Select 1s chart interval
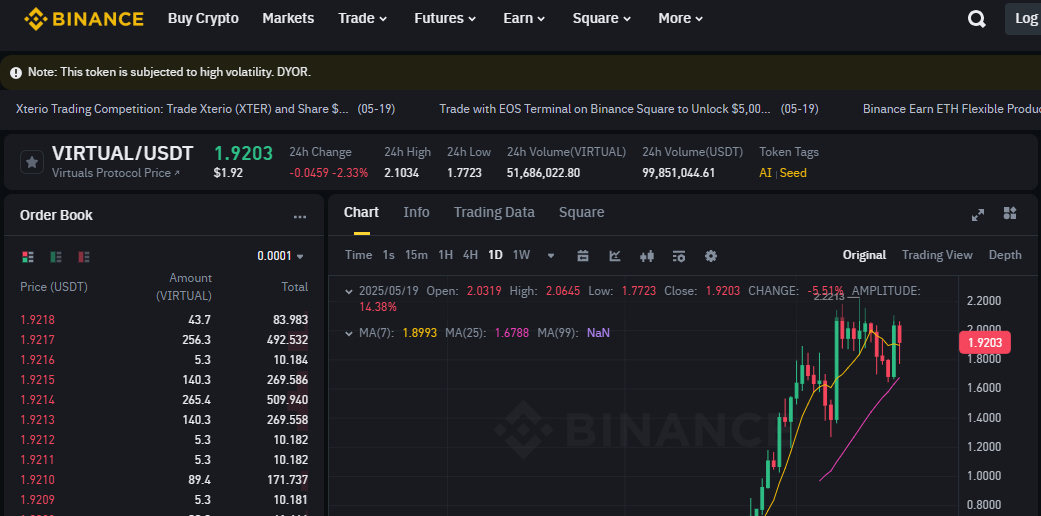 [388, 255]
